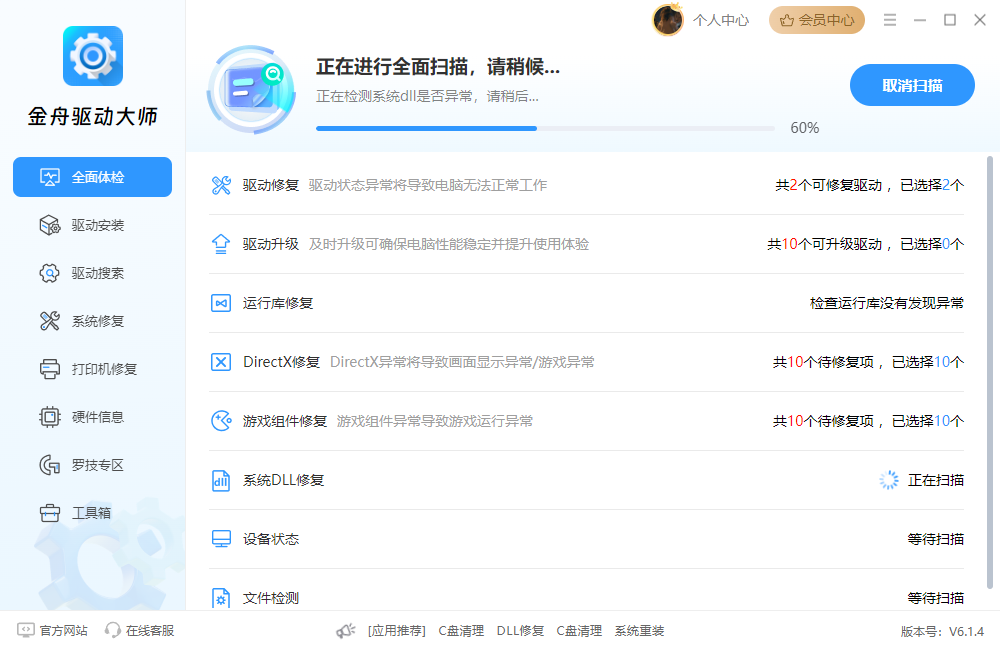The height and width of the screenshot is (650, 1000).
Task: Click the version number V6.1.4
Action: (966, 632)
